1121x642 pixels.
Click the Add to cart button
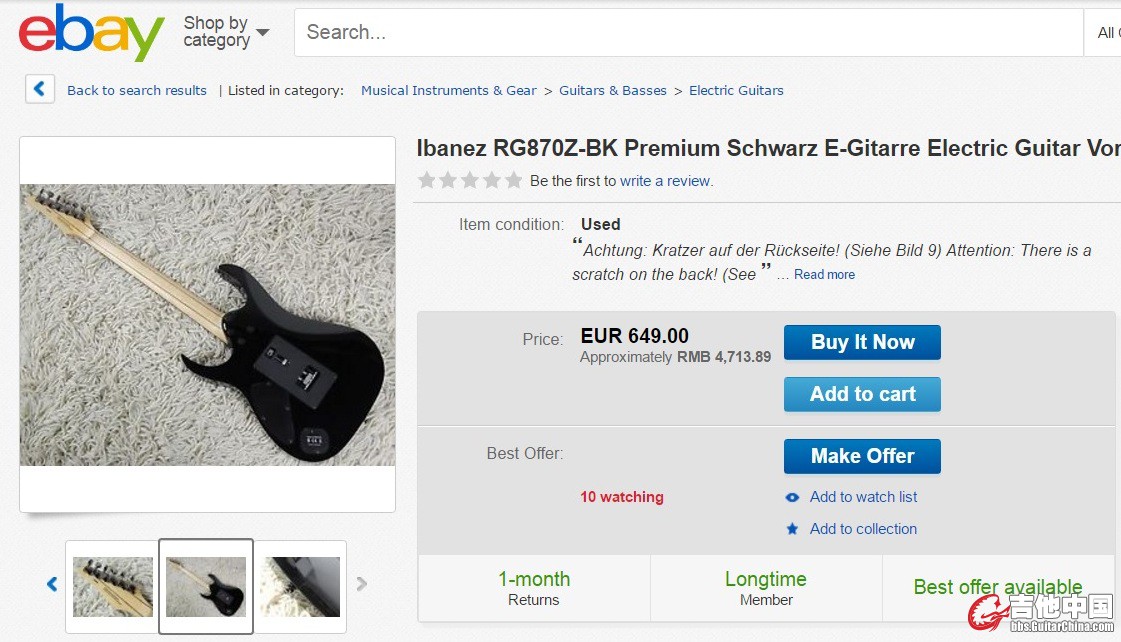pyautogui.click(x=862, y=394)
